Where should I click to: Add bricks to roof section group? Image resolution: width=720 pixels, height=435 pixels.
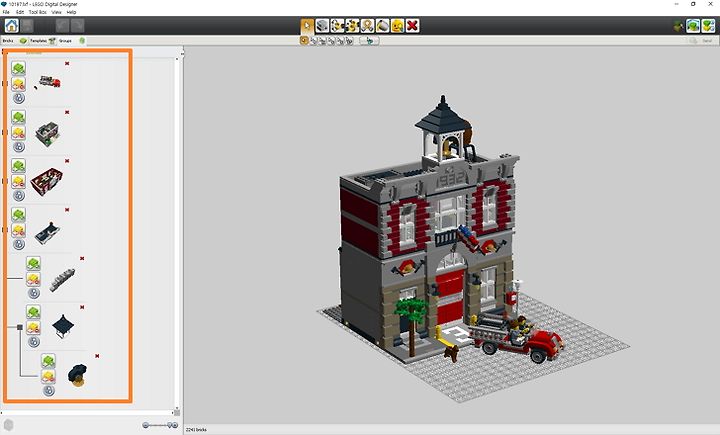[x=18, y=215]
